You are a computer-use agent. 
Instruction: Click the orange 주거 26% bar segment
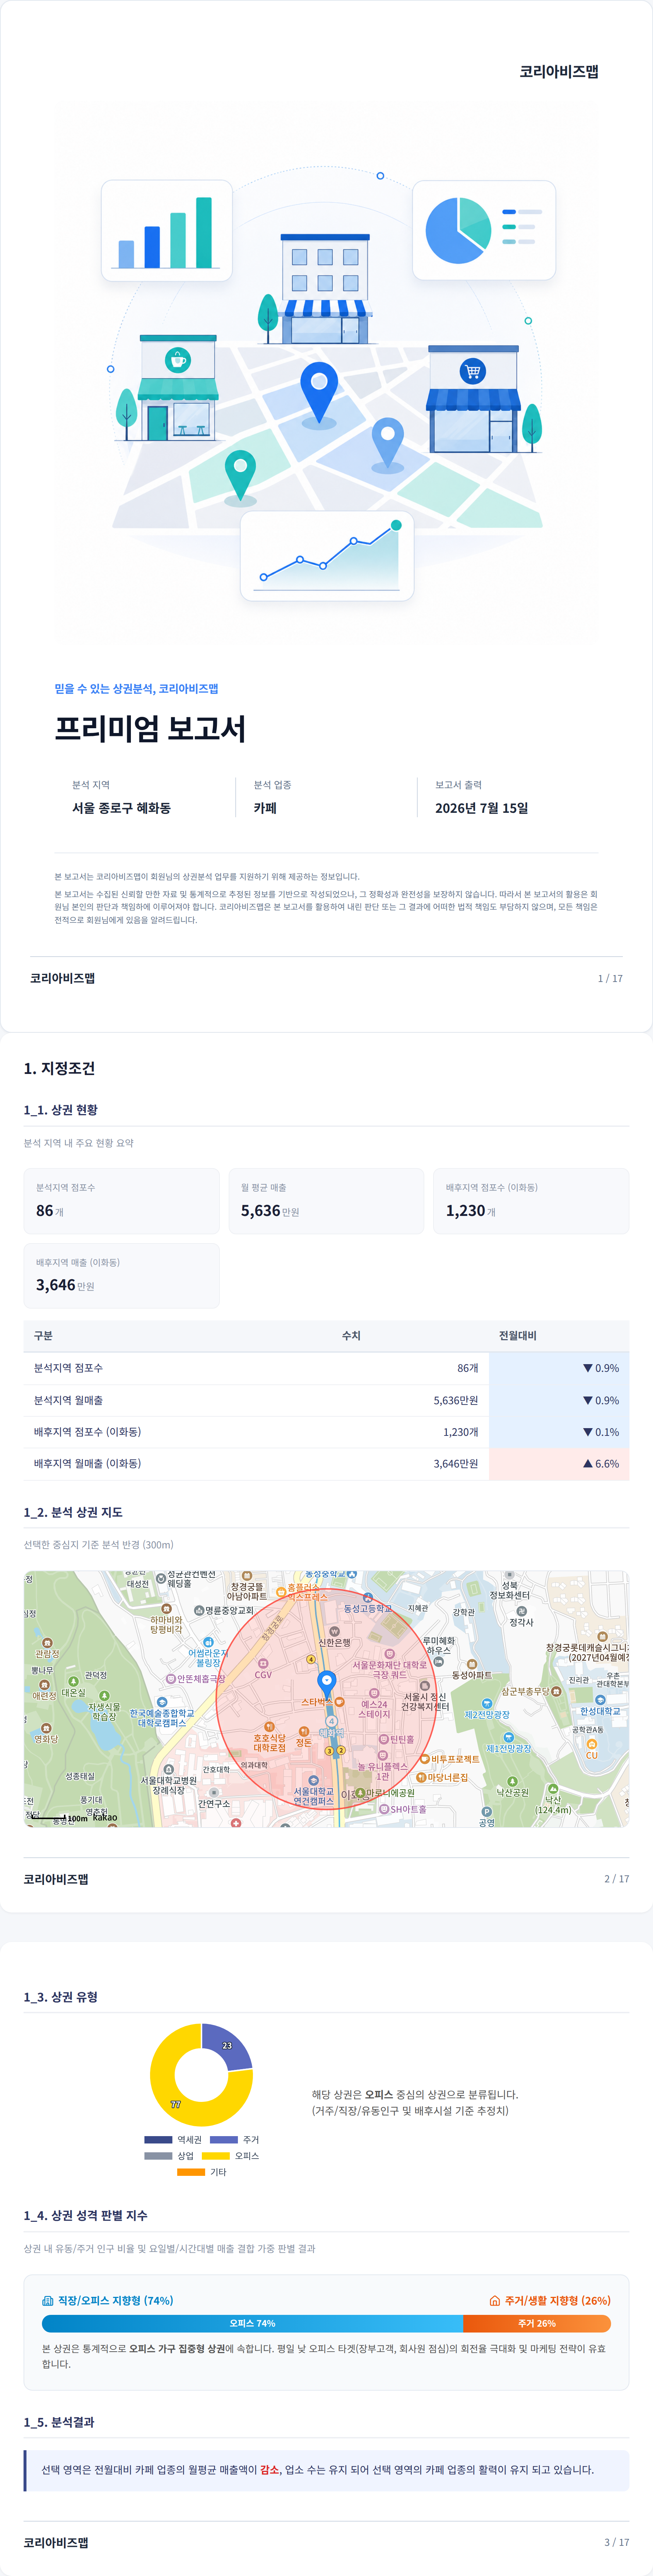[537, 2323]
